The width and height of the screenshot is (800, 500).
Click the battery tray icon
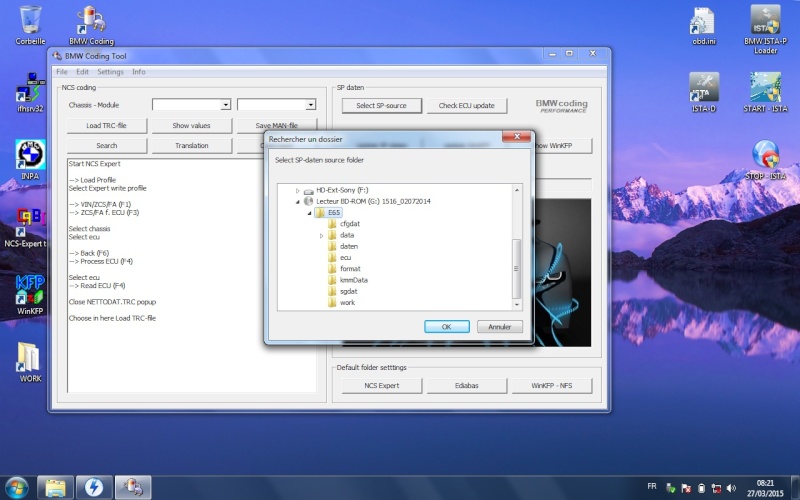[701, 488]
